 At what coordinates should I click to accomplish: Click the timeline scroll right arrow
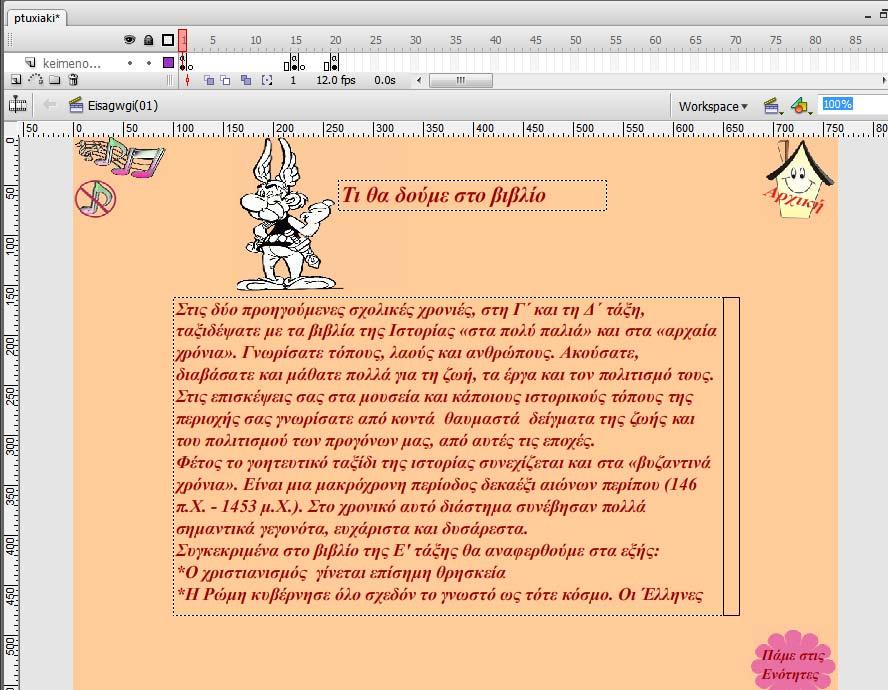[x=884, y=80]
